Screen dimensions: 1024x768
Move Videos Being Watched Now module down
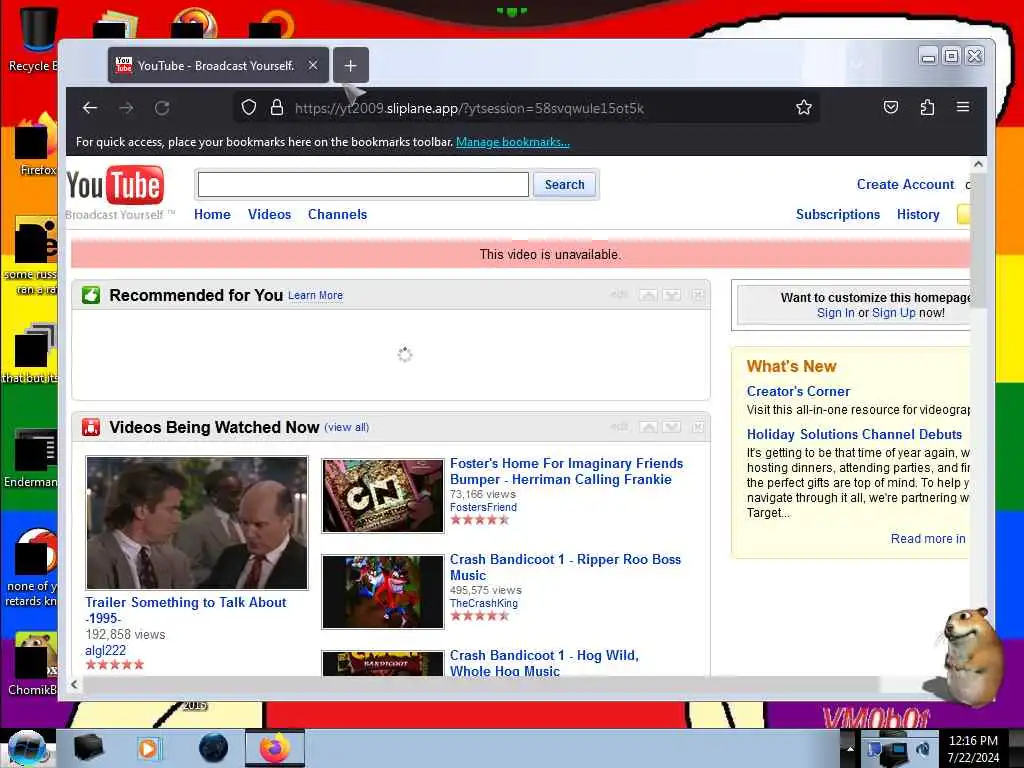(x=671, y=427)
